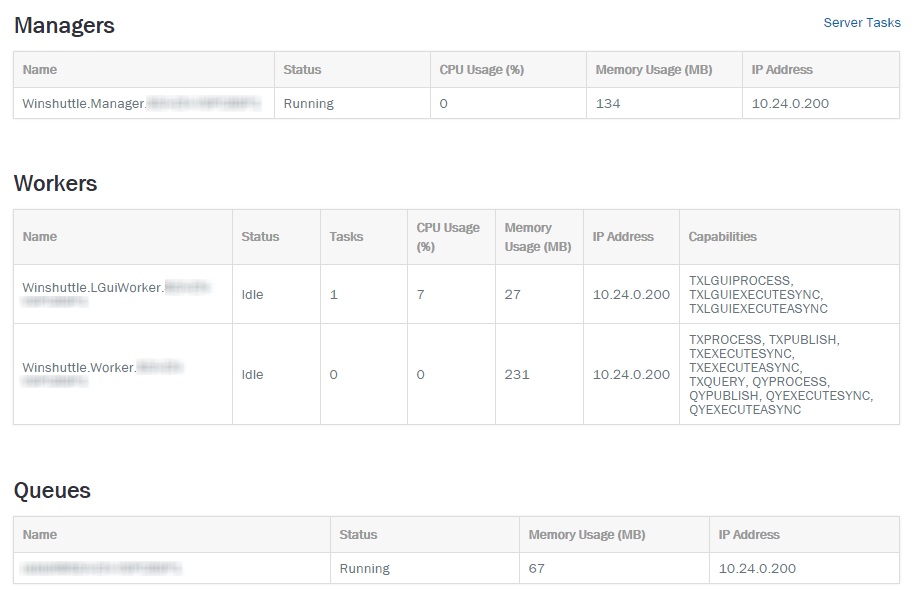Screen dimensions: 915x594
Task: Click Managers CPU Usage (%) header
Action: tap(508, 69)
